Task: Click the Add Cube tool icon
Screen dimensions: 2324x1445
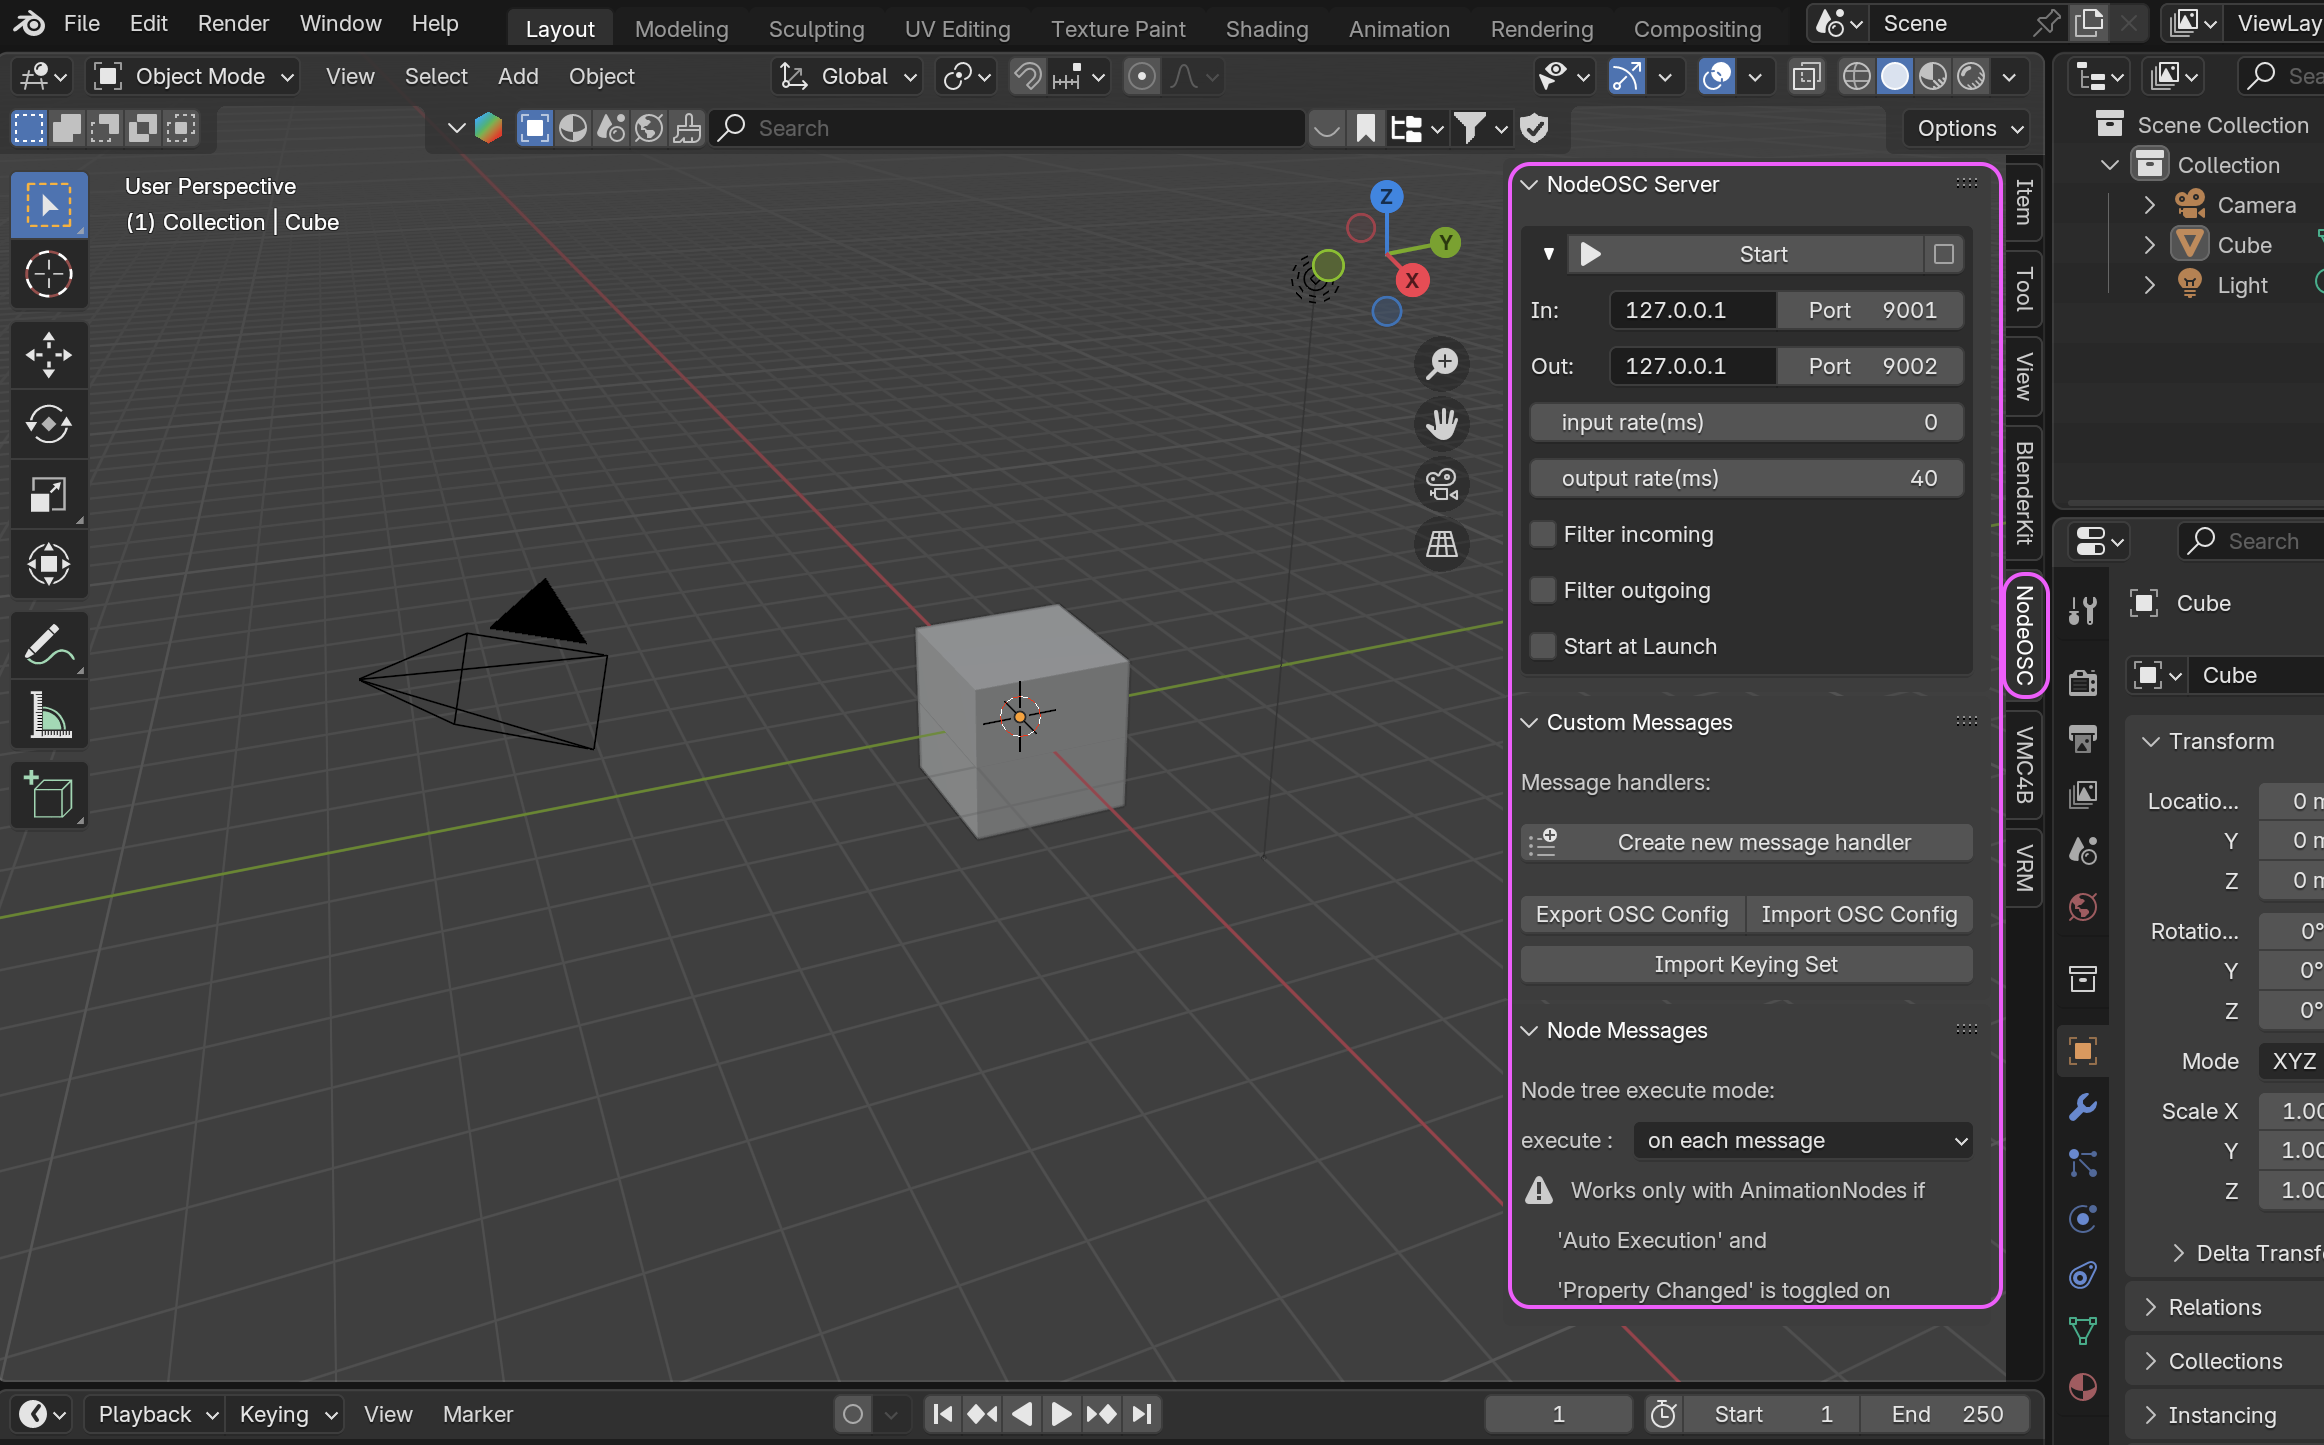Action: click(48, 795)
